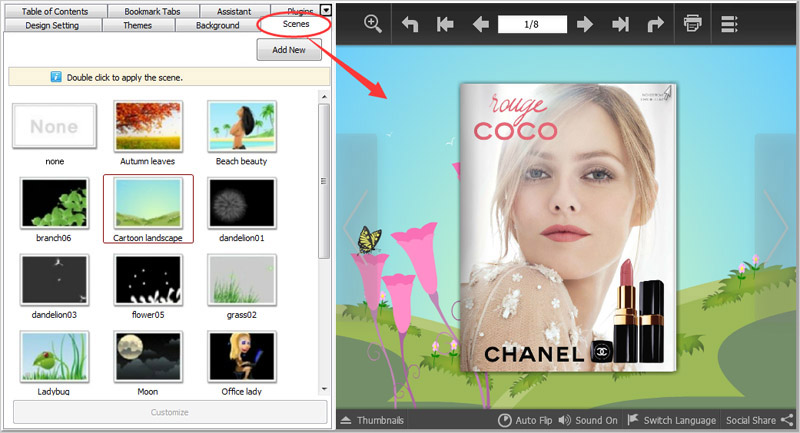Open Social Share
The width and height of the screenshot is (800, 433).
click(x=760, y=420)
